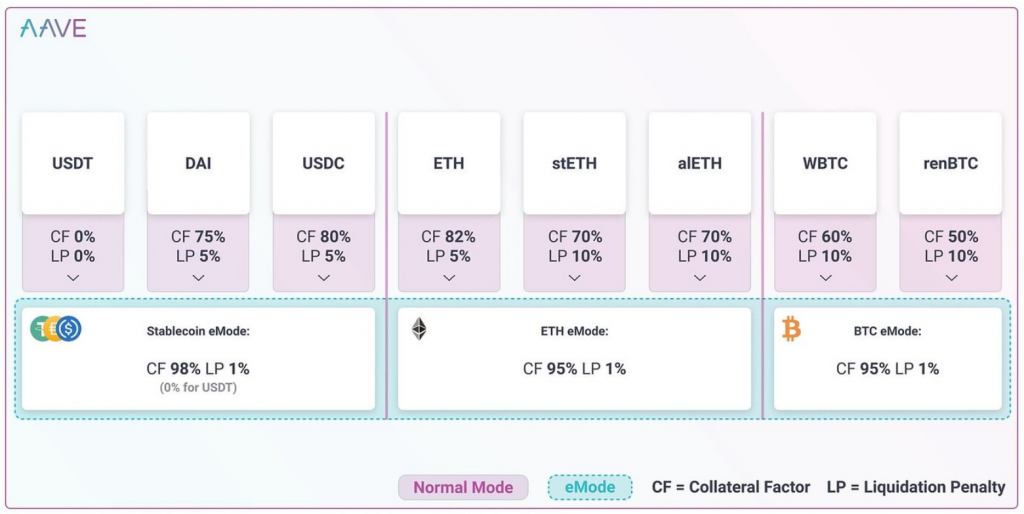The height and width of the screenshot is (514, 1024).
Task: Expand the alETH chevron
Action: (x=700, y=278)
